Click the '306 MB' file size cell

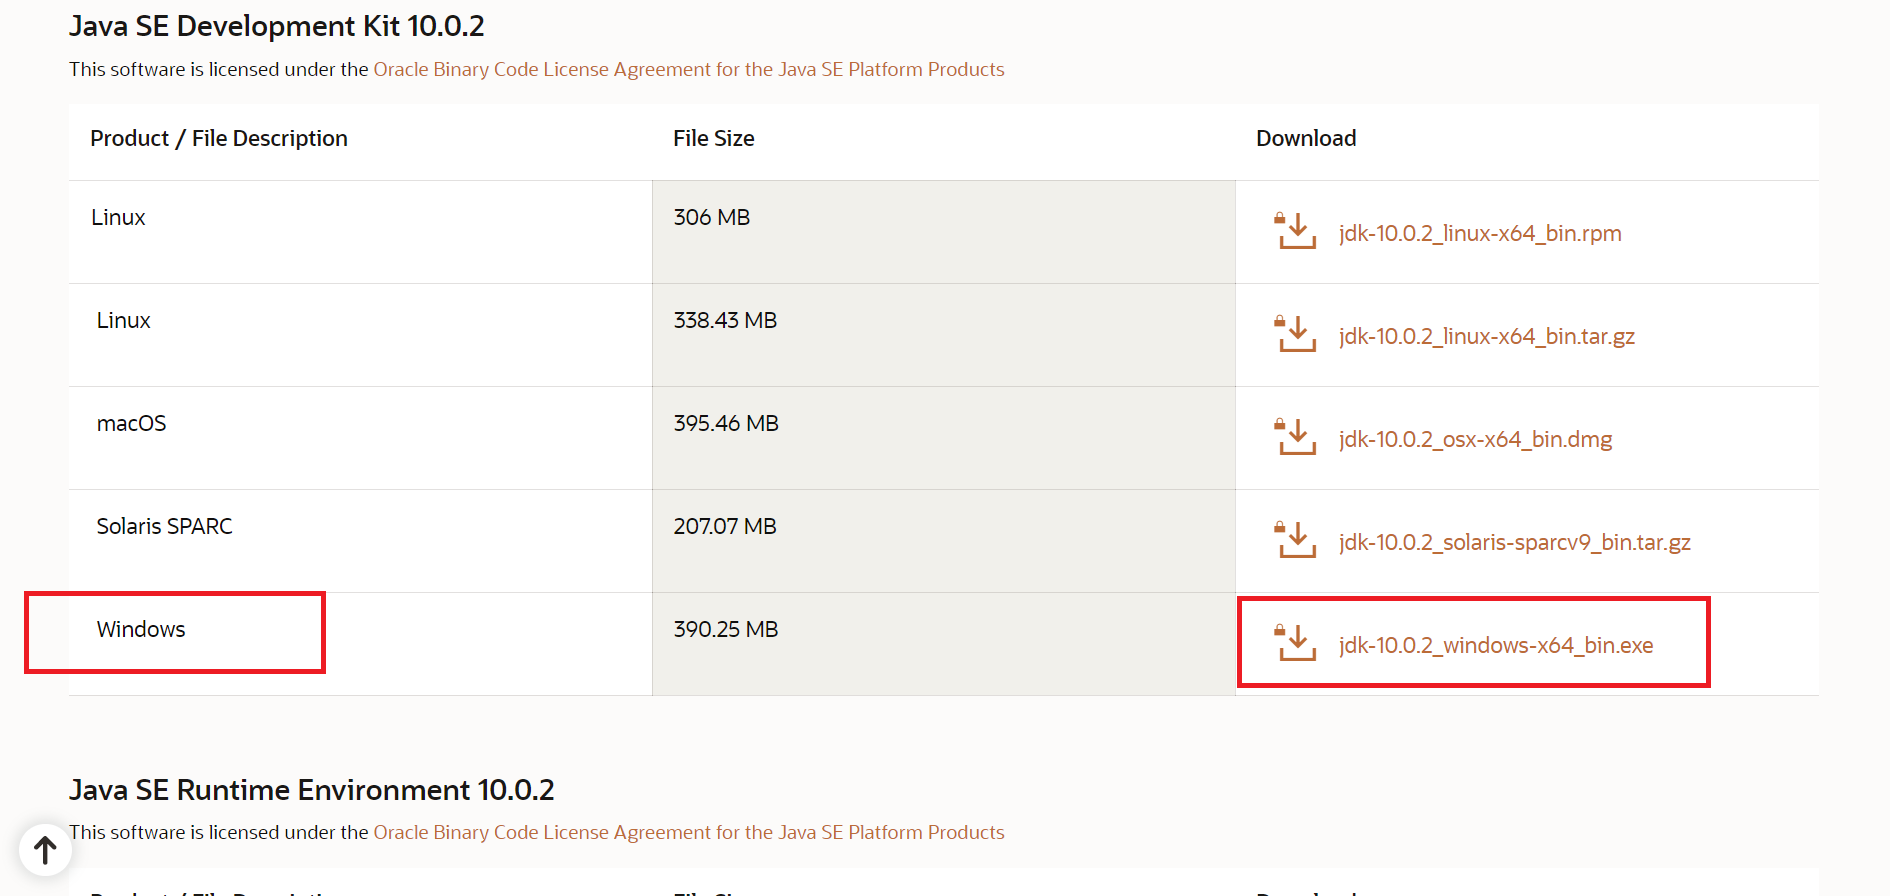tap(944, 232)
